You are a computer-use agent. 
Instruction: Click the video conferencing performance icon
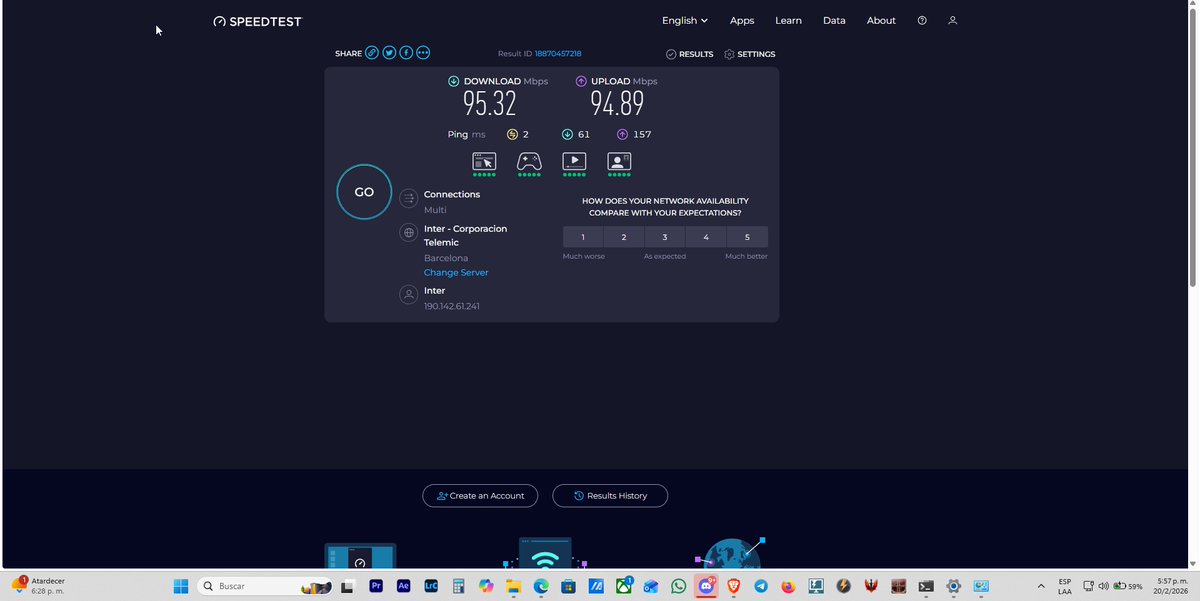[x=619, y=160]
